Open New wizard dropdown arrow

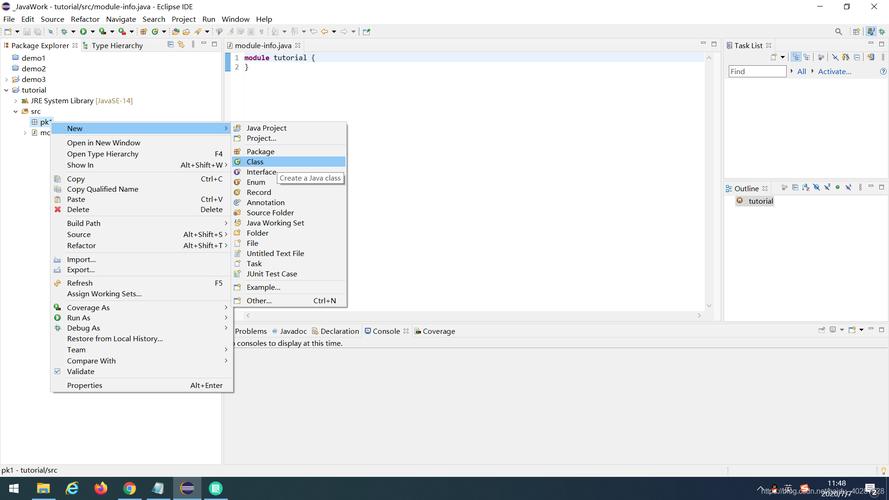click(17, 32)
